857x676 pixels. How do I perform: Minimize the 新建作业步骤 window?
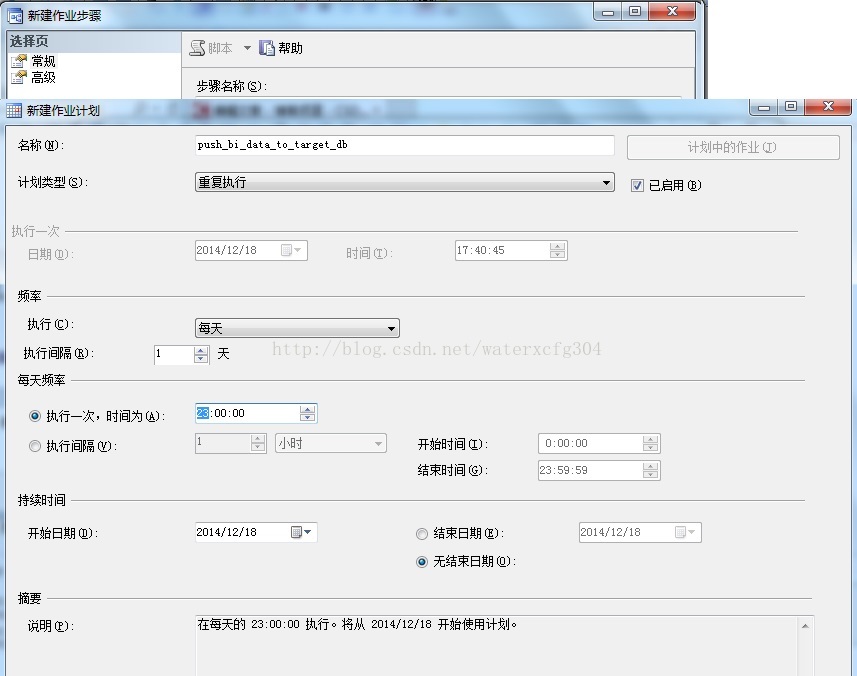pyautogui.click(x=608, y=12)
